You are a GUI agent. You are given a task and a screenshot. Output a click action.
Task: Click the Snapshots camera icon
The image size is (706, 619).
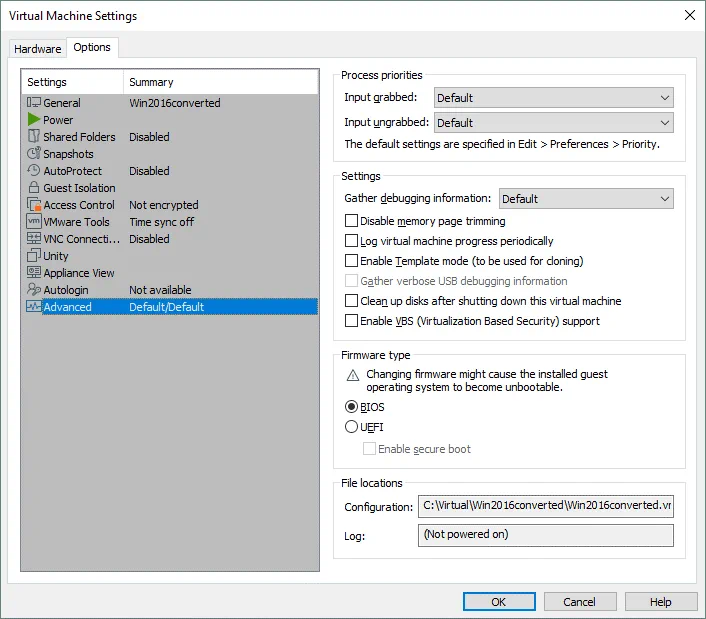pos(34,154)
